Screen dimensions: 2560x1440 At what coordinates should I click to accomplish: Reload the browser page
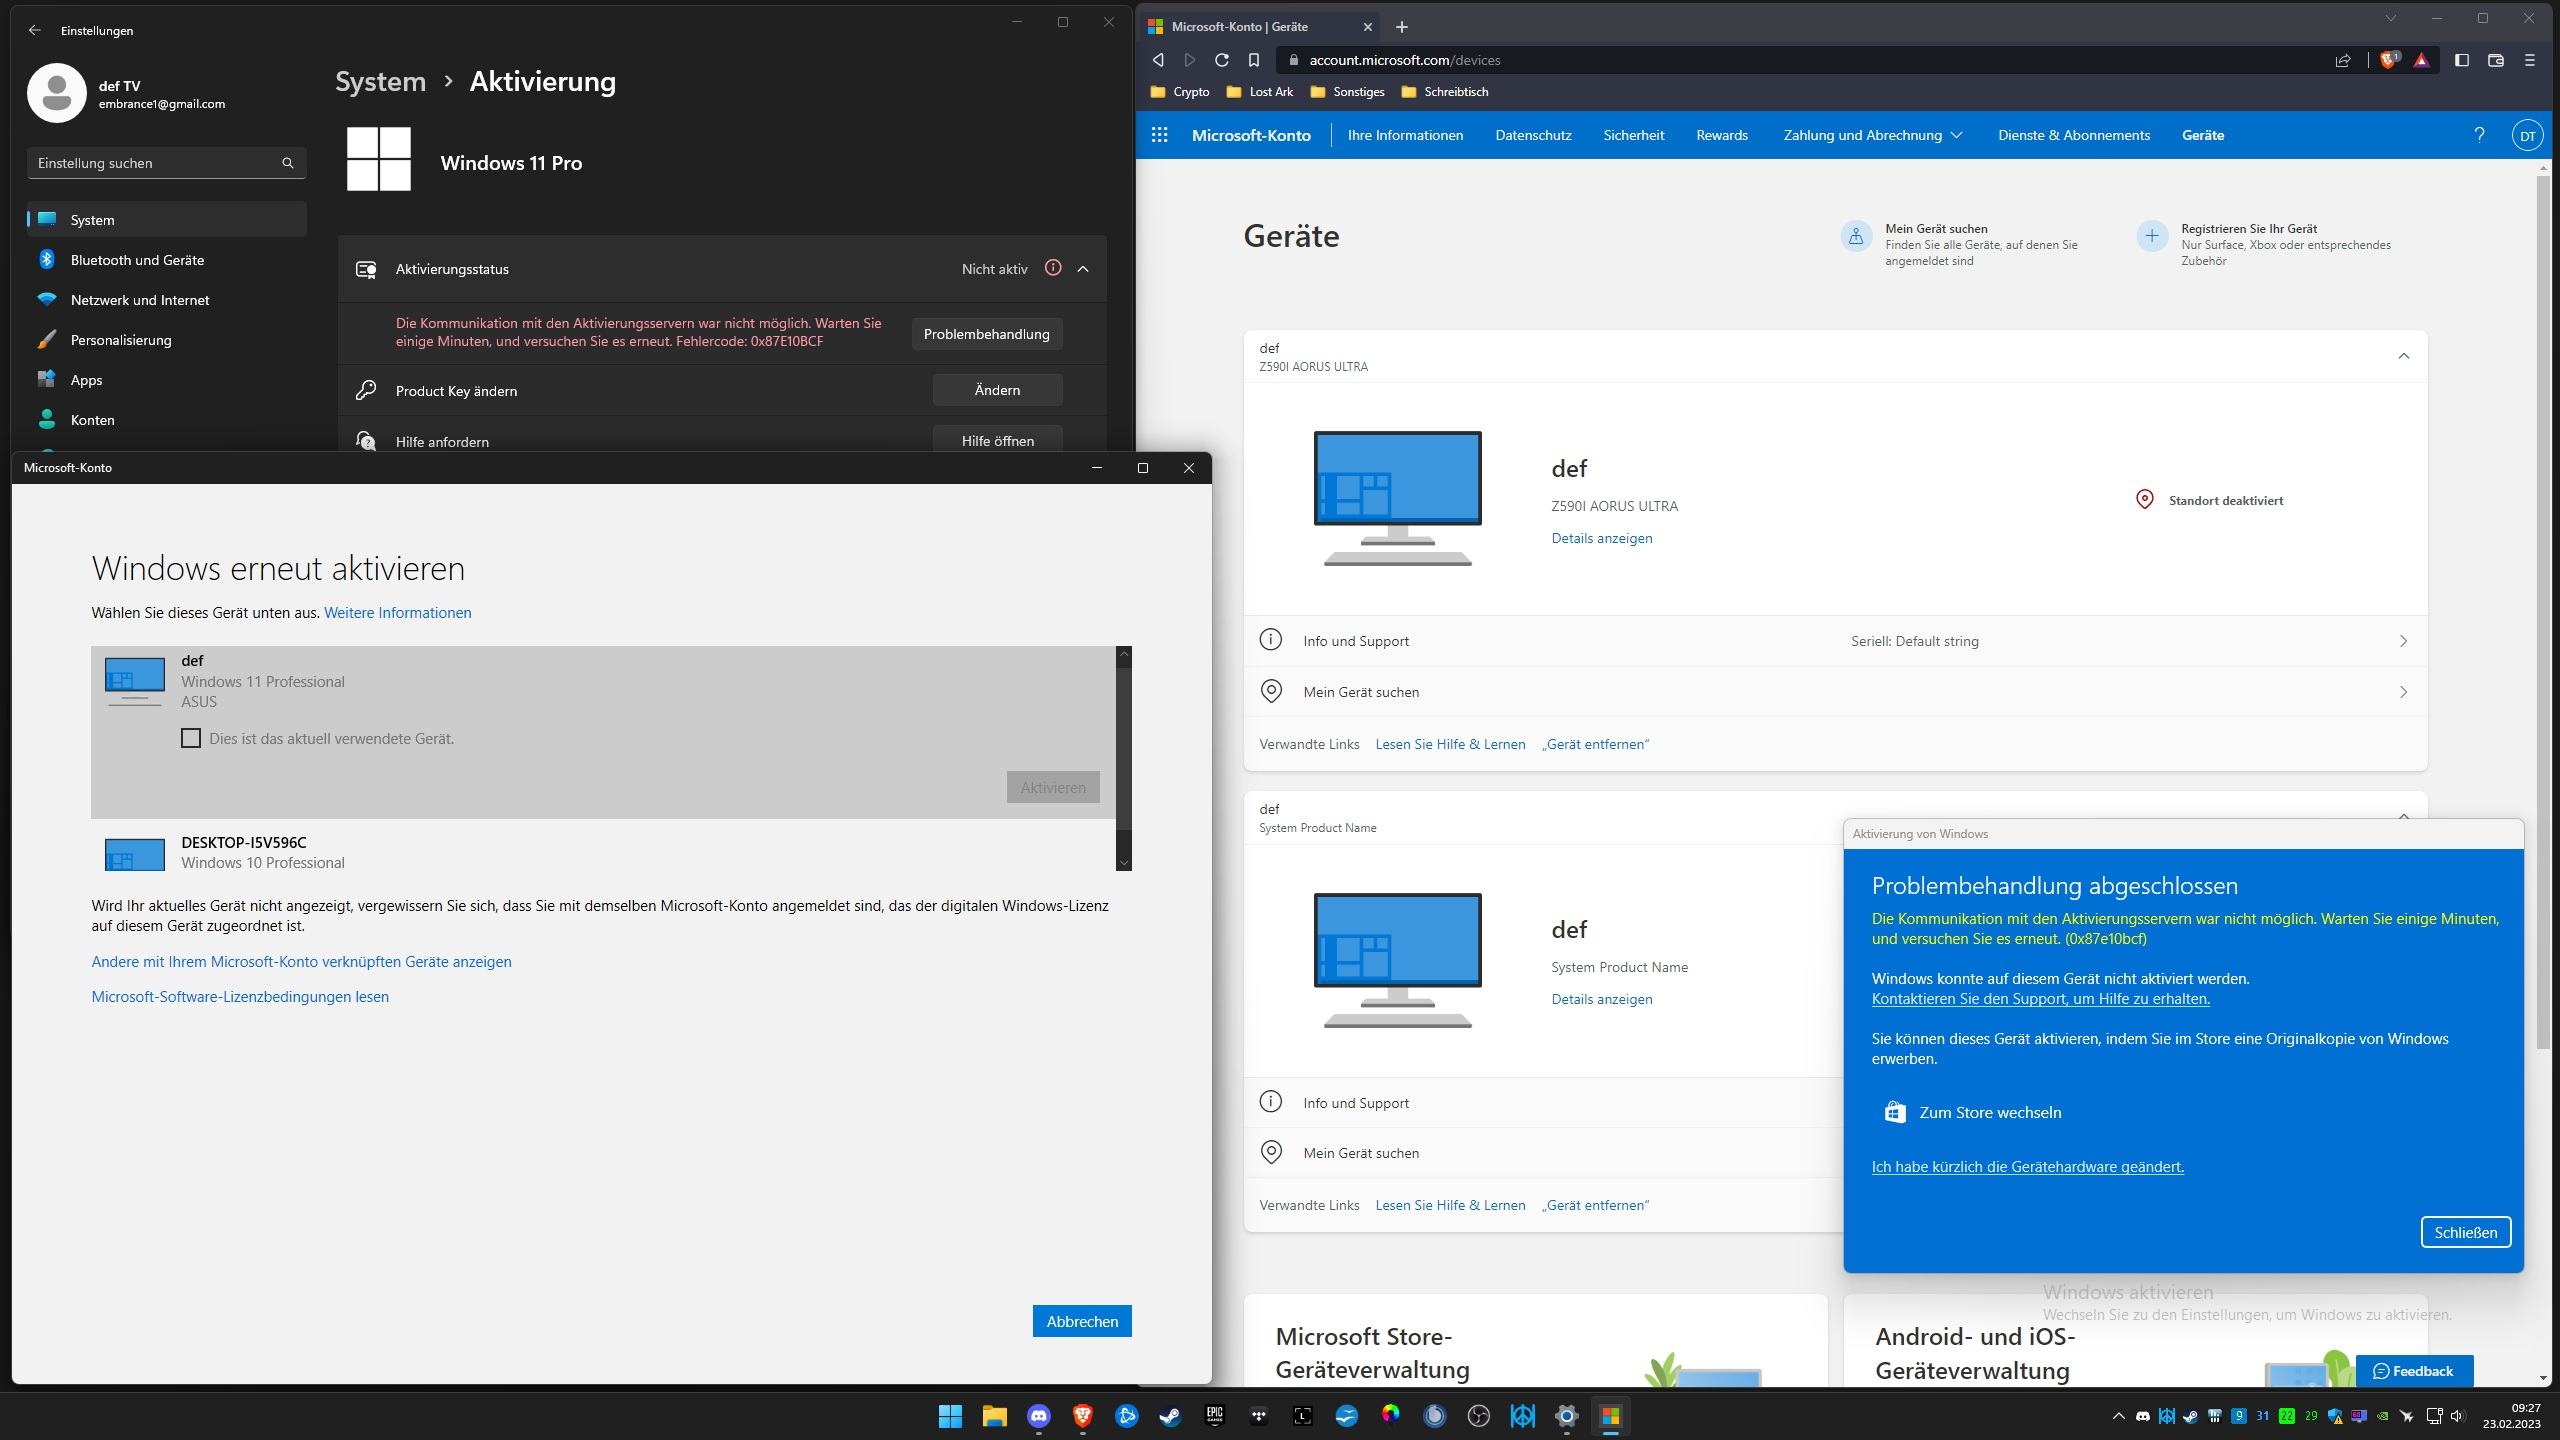[x=1221, y=60]
